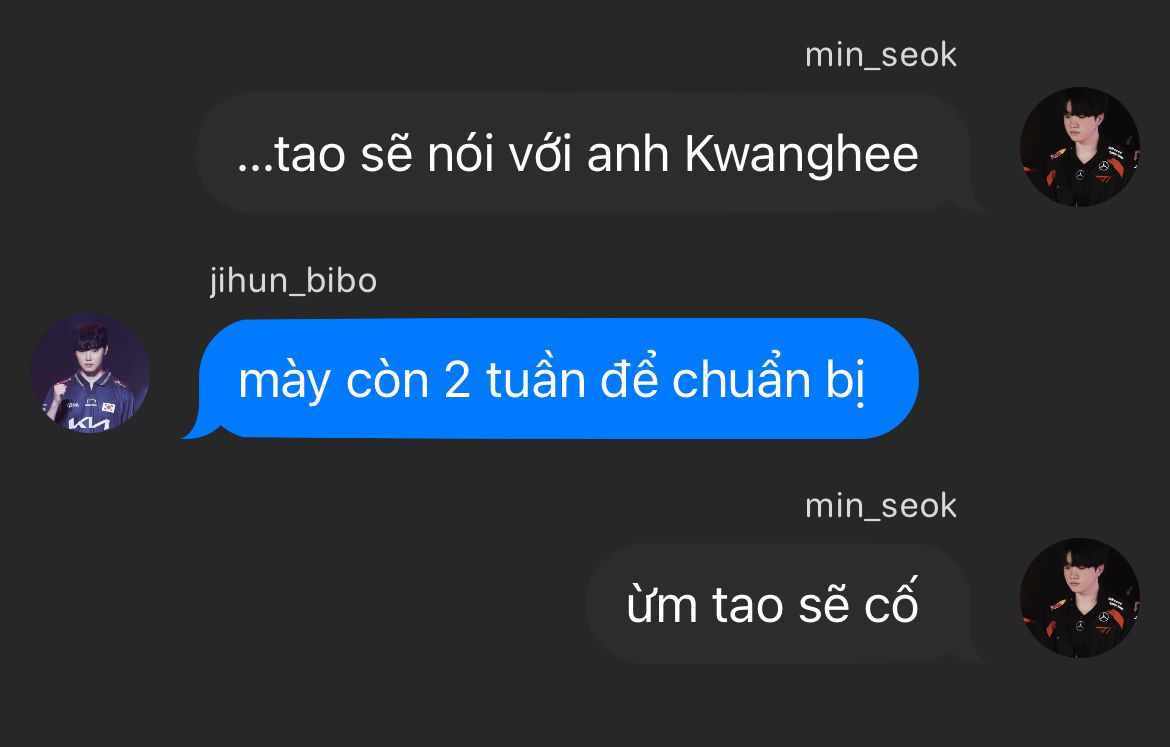Click the number "2" in the blue message
The height and width of the screenshot is (747, 1170).
(457, 381)
